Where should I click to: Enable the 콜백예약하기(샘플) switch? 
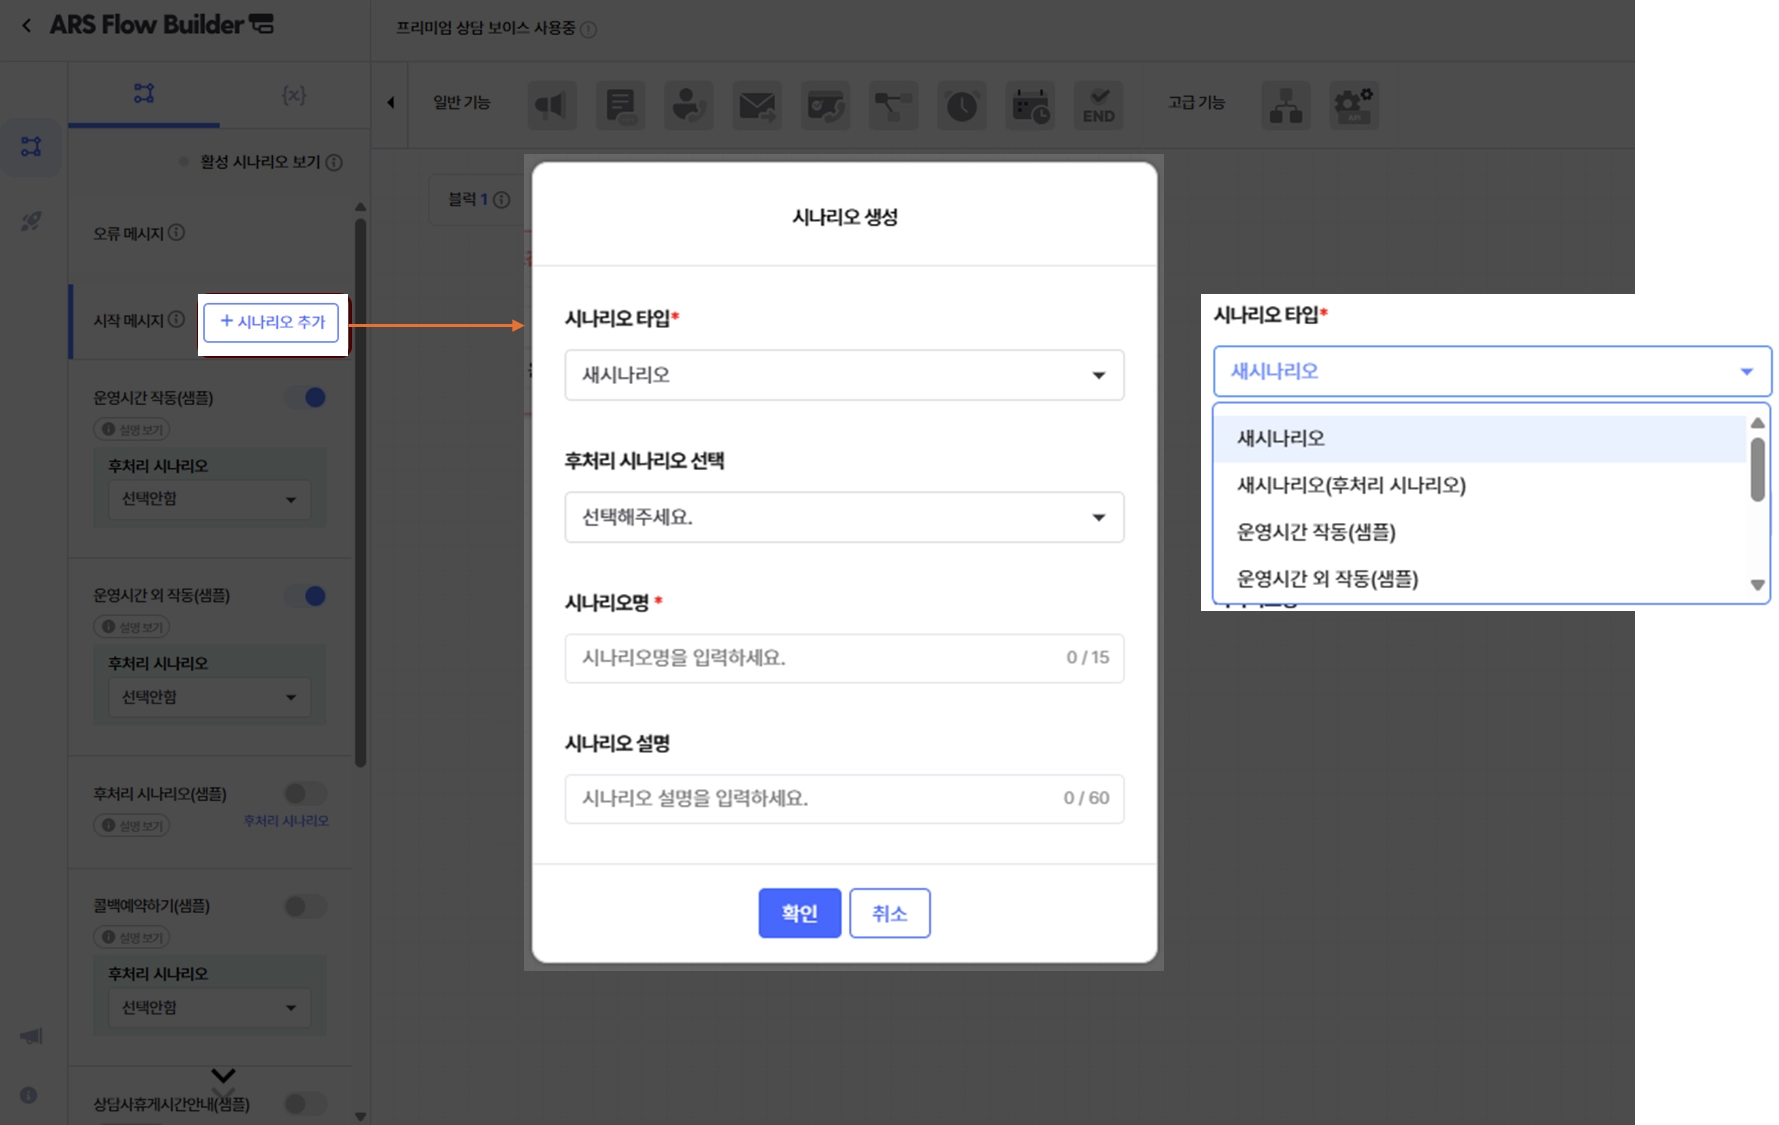coord(306,907)
